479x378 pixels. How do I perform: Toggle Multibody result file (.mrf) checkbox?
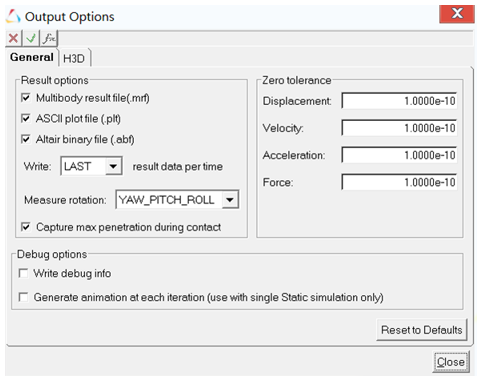(x=26, y=98)
